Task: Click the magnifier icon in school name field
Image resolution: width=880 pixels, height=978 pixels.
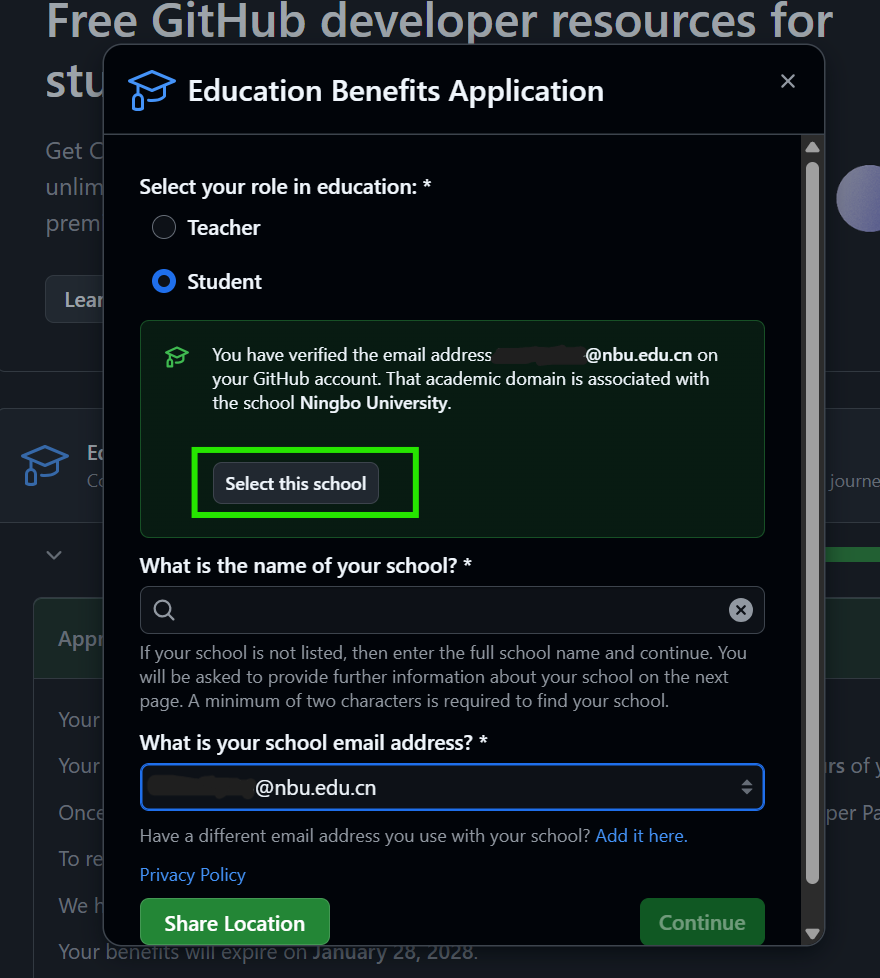Action: 164,610
